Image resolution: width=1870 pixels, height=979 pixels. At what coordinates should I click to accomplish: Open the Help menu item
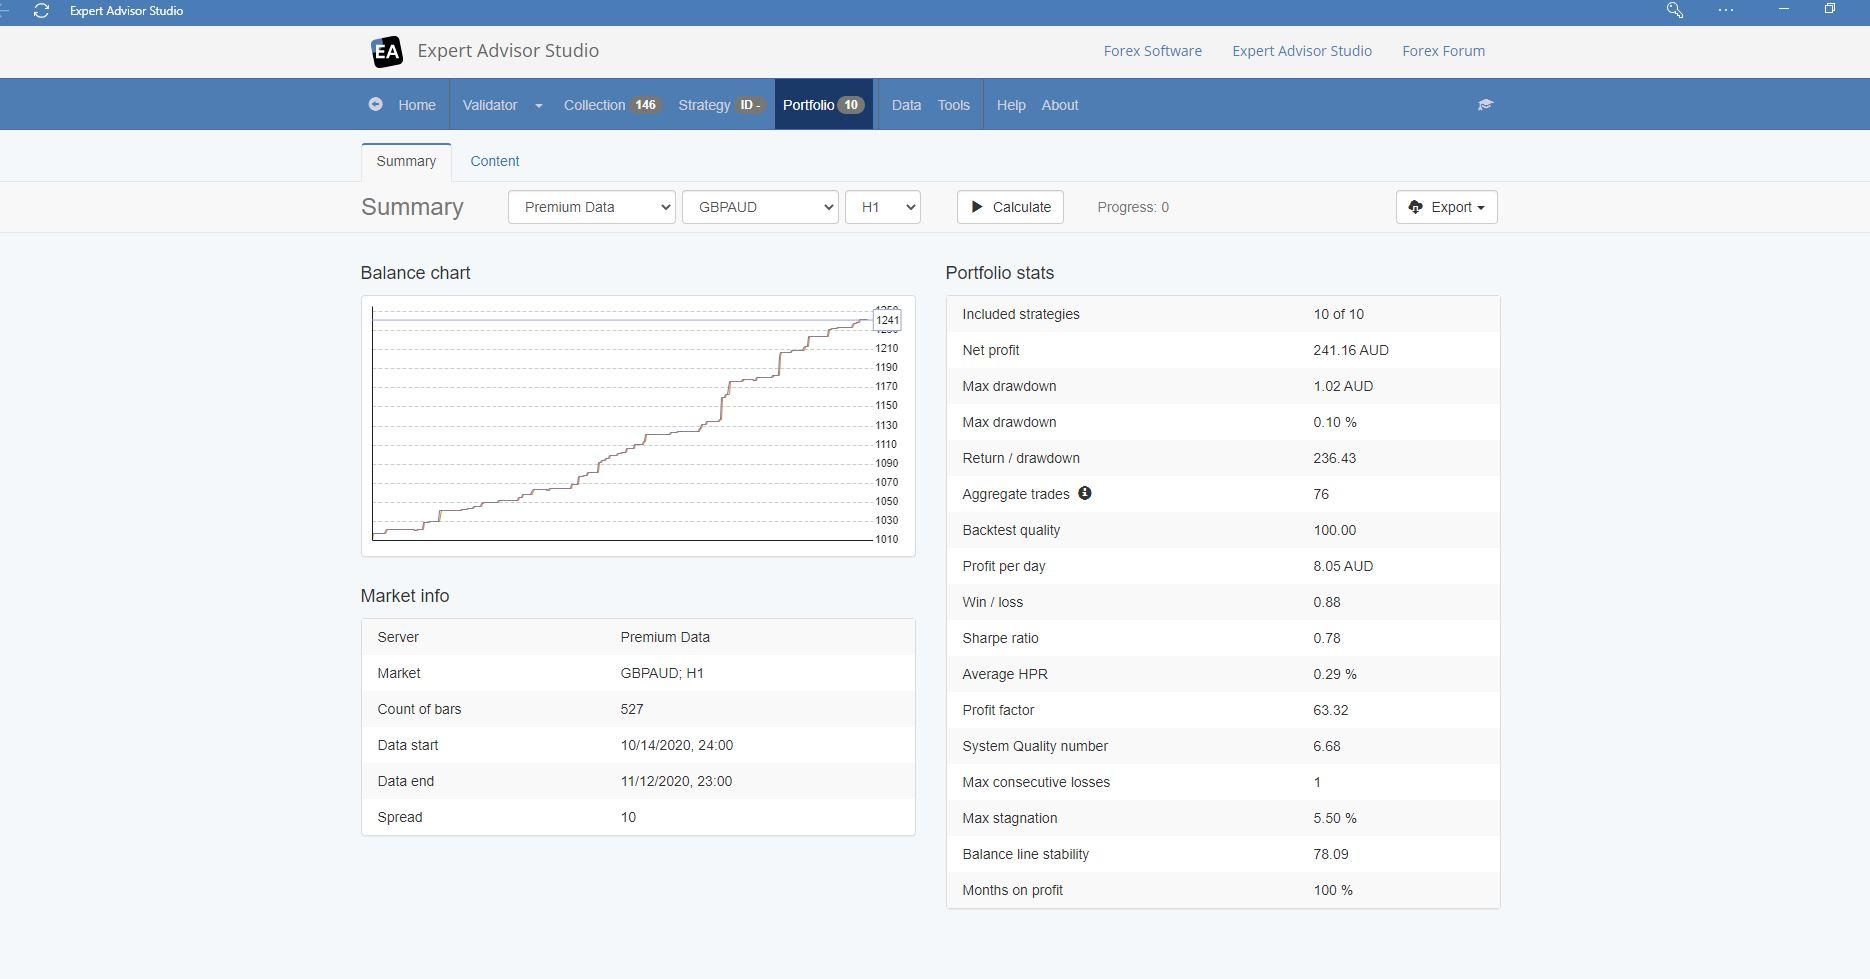(1011, 105)
